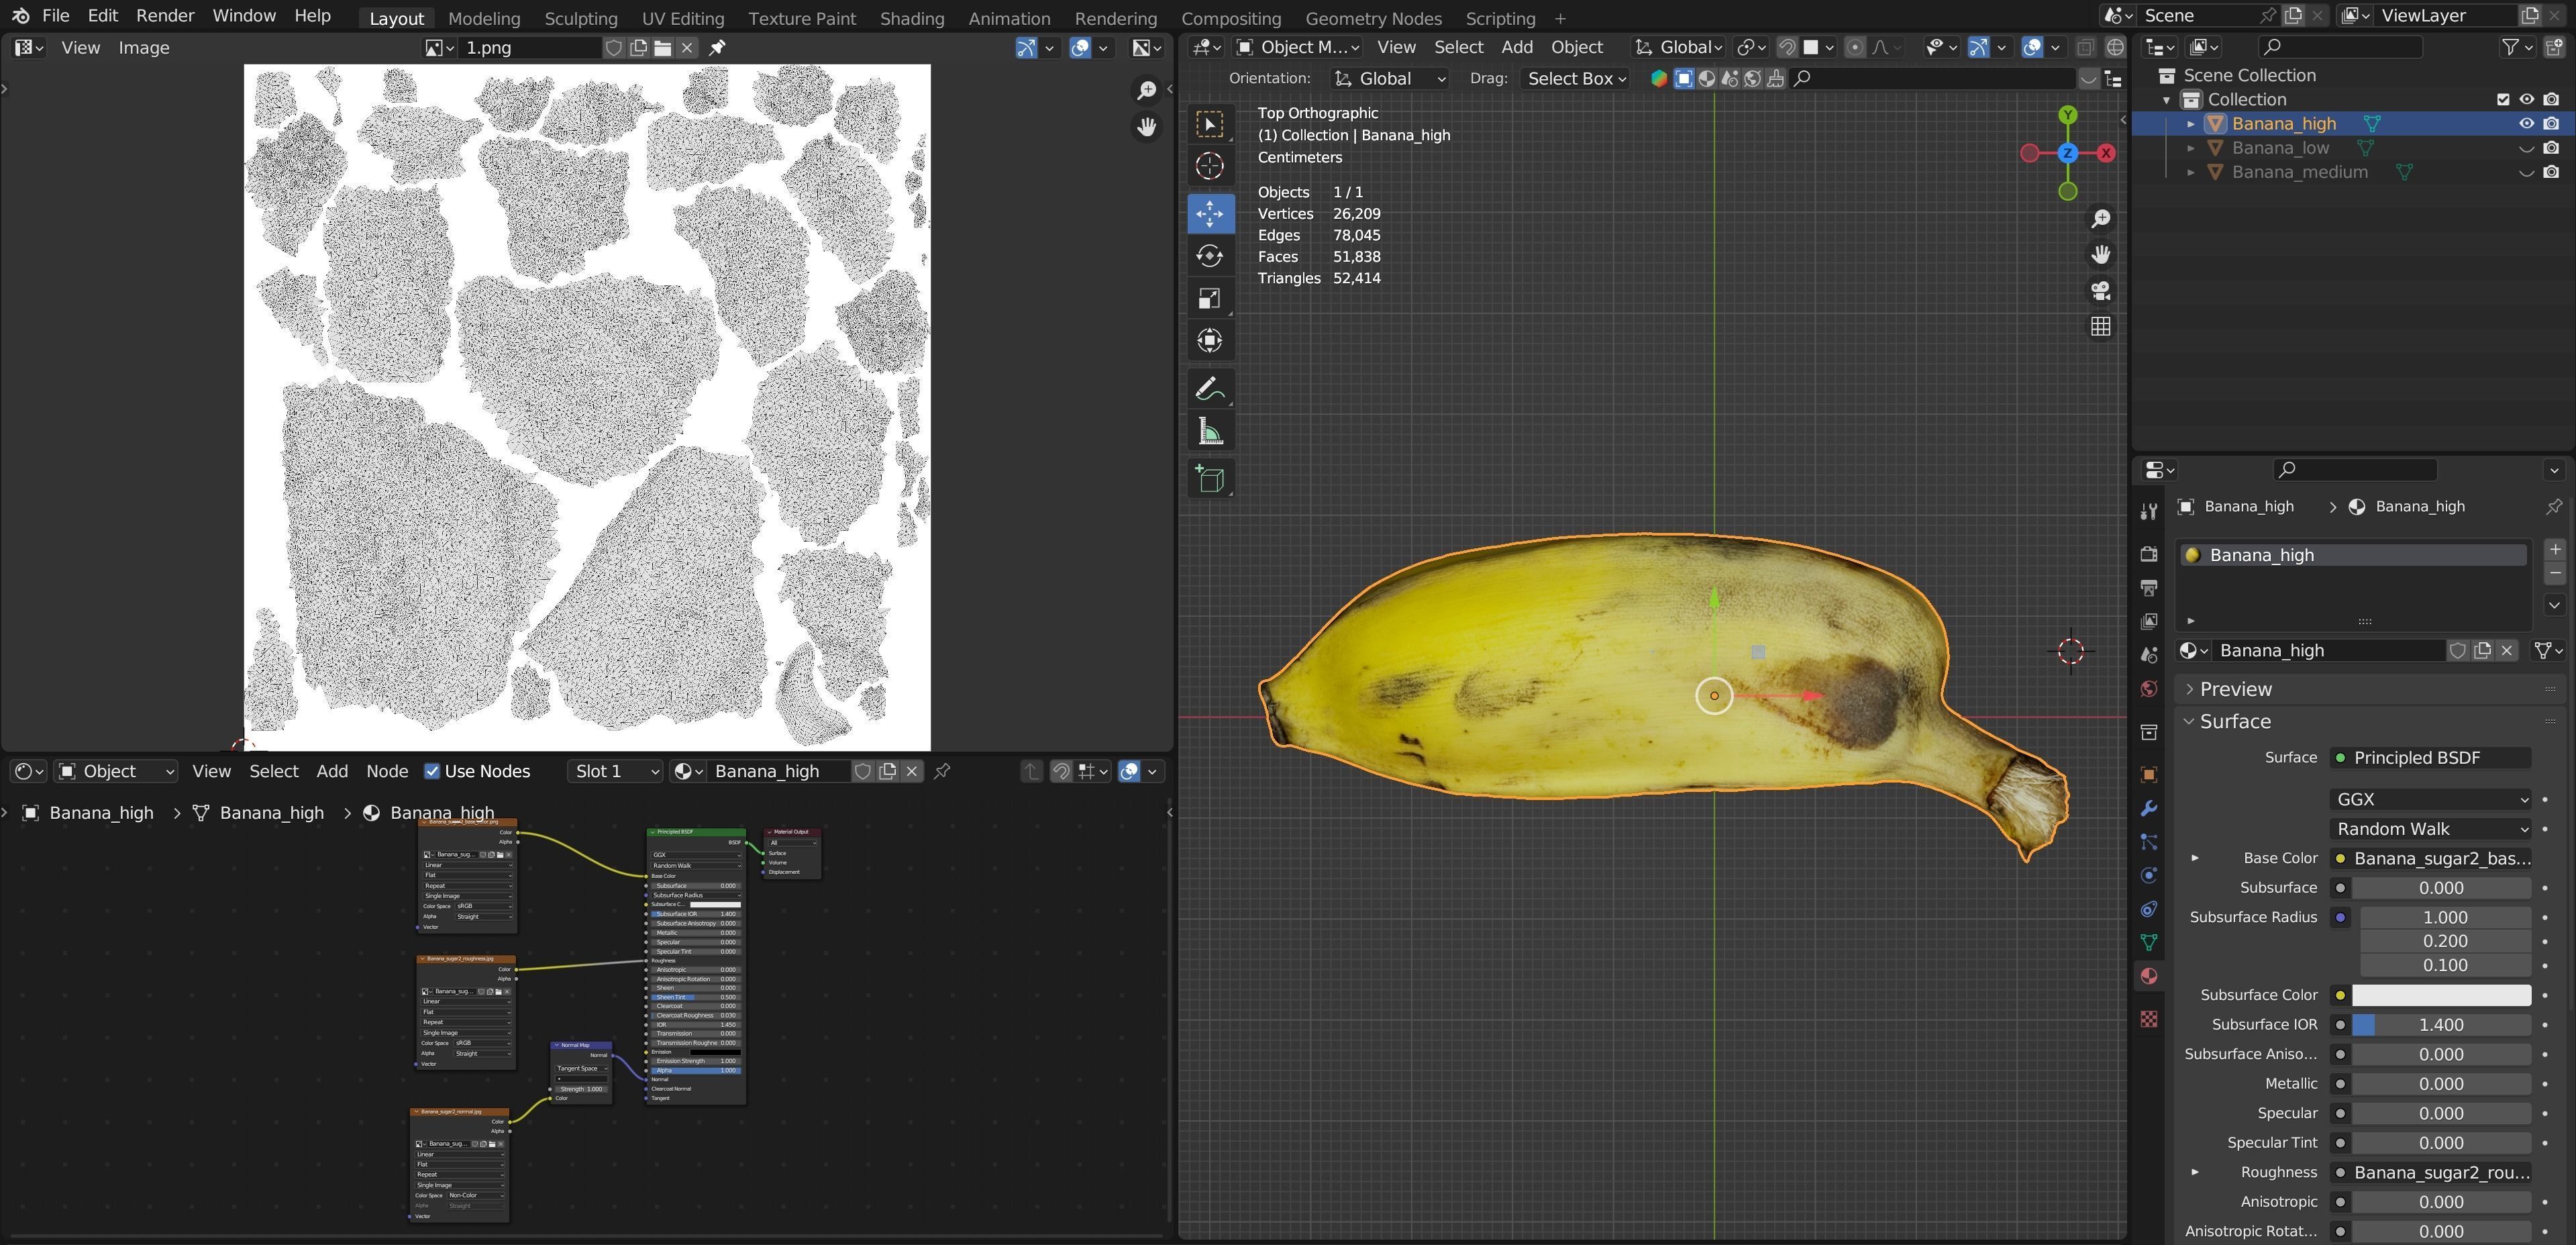Hide Banana_high with its eye icon
Screen dimensions: 2576x1245
point(2526,124)
